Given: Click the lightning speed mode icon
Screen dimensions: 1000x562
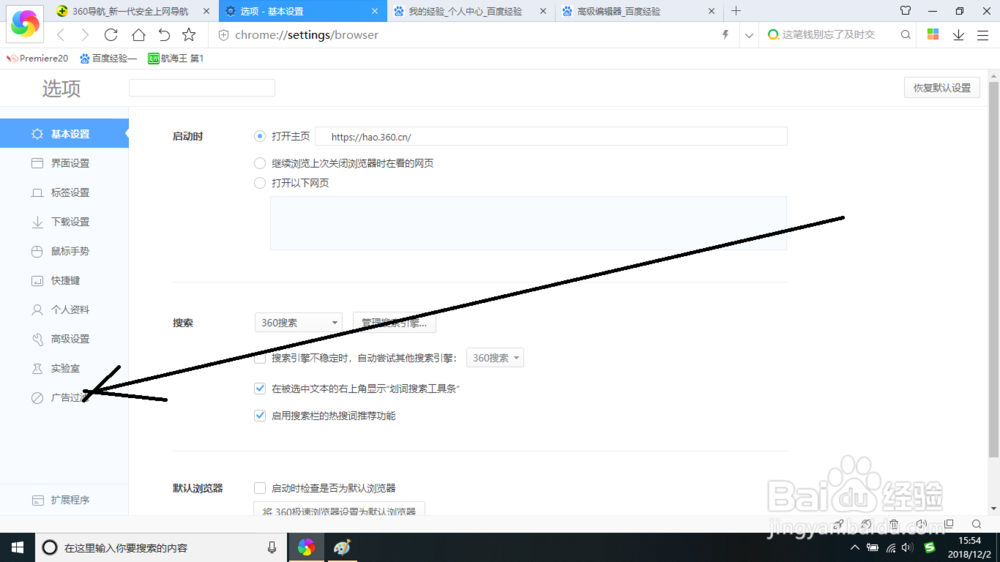Looking at the screenshot, I should tap(725, 35).
